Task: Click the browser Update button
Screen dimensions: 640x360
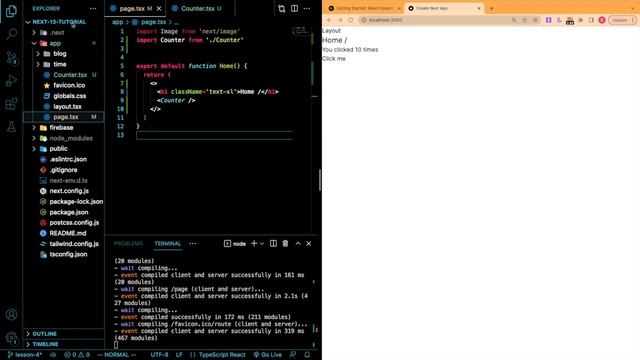Action: [x=622, y=20]
